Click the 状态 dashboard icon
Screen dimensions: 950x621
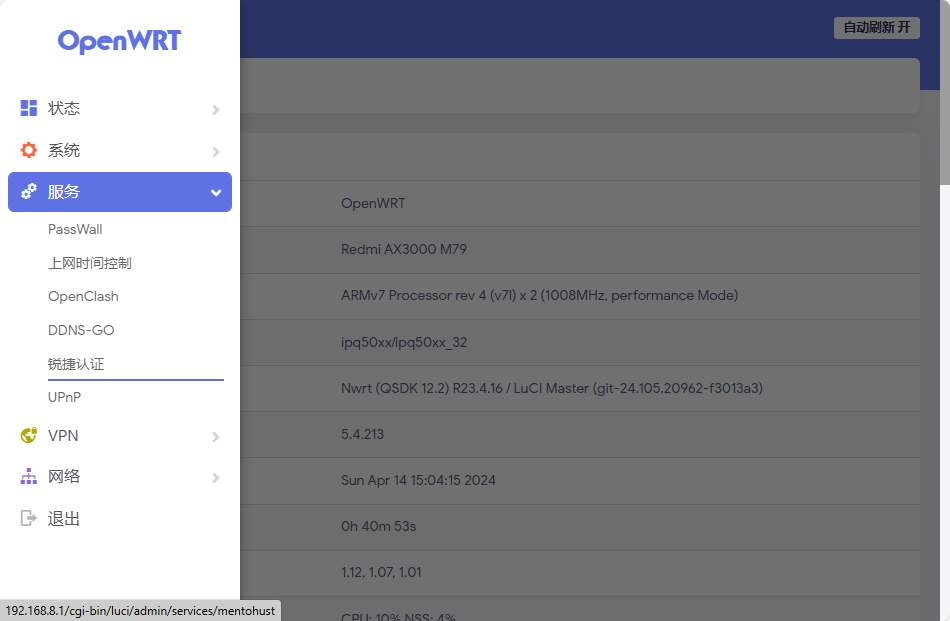29,108
